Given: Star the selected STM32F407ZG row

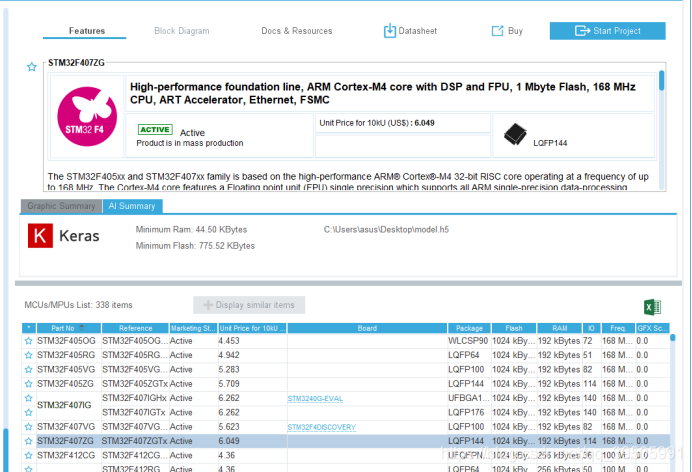Looking at the screenshot, I should [29, 441].
